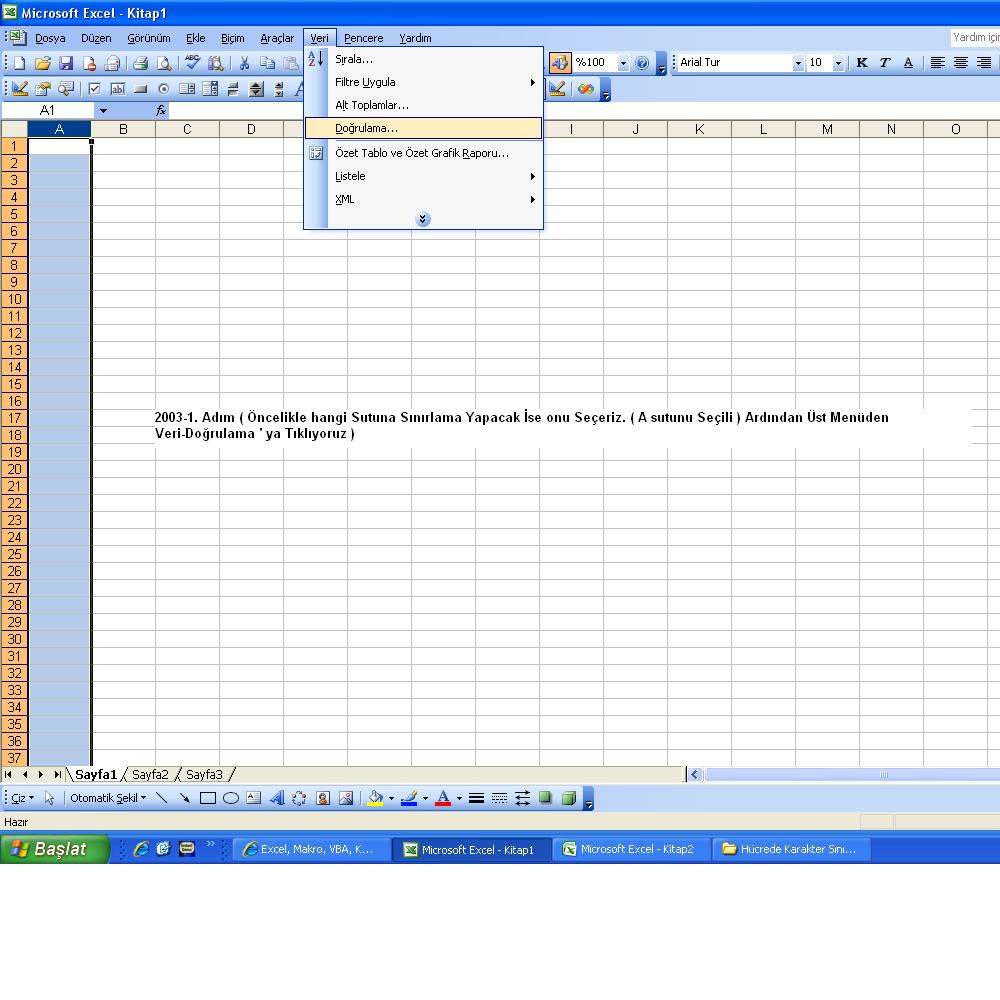Open the Name Box dropdown arrow
Screen dimensions: 1000x1000
(103, 110)
